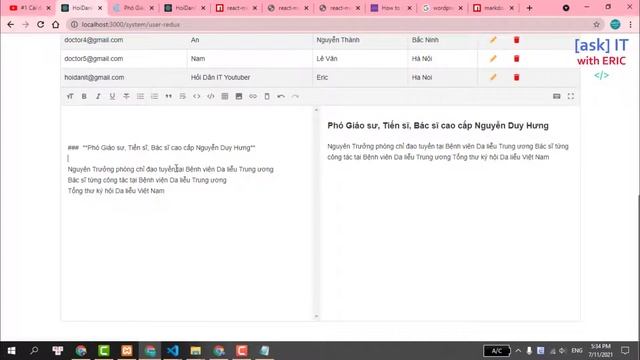Image resolution: width=640 pixels, height=360 pixels.
Task: Click the editor pane scroll up arrow
Action: tap(316, 110)
